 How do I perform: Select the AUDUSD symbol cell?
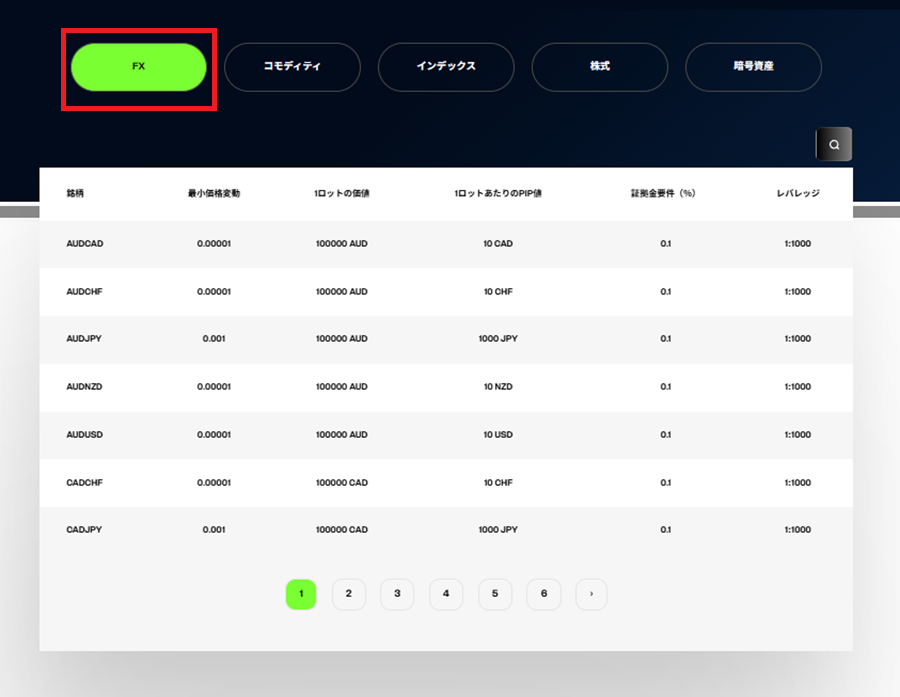click(x=84, y=435)
